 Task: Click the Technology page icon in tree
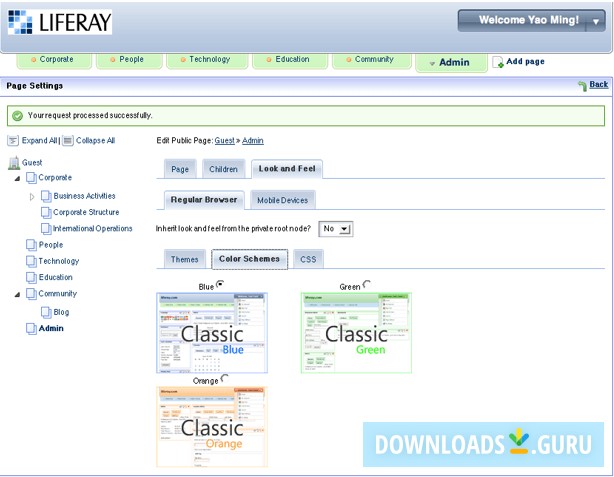coord(31,261)
